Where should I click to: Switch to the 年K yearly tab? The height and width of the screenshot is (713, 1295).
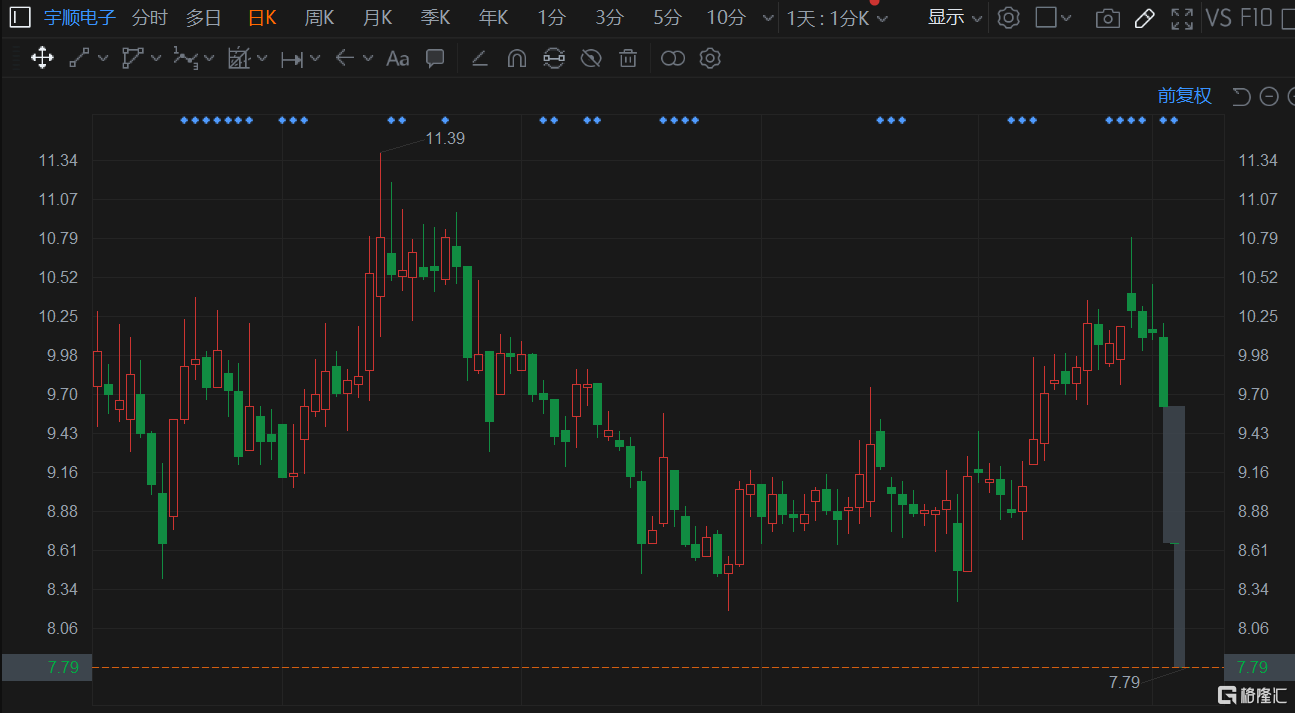[x=493, y=18]
